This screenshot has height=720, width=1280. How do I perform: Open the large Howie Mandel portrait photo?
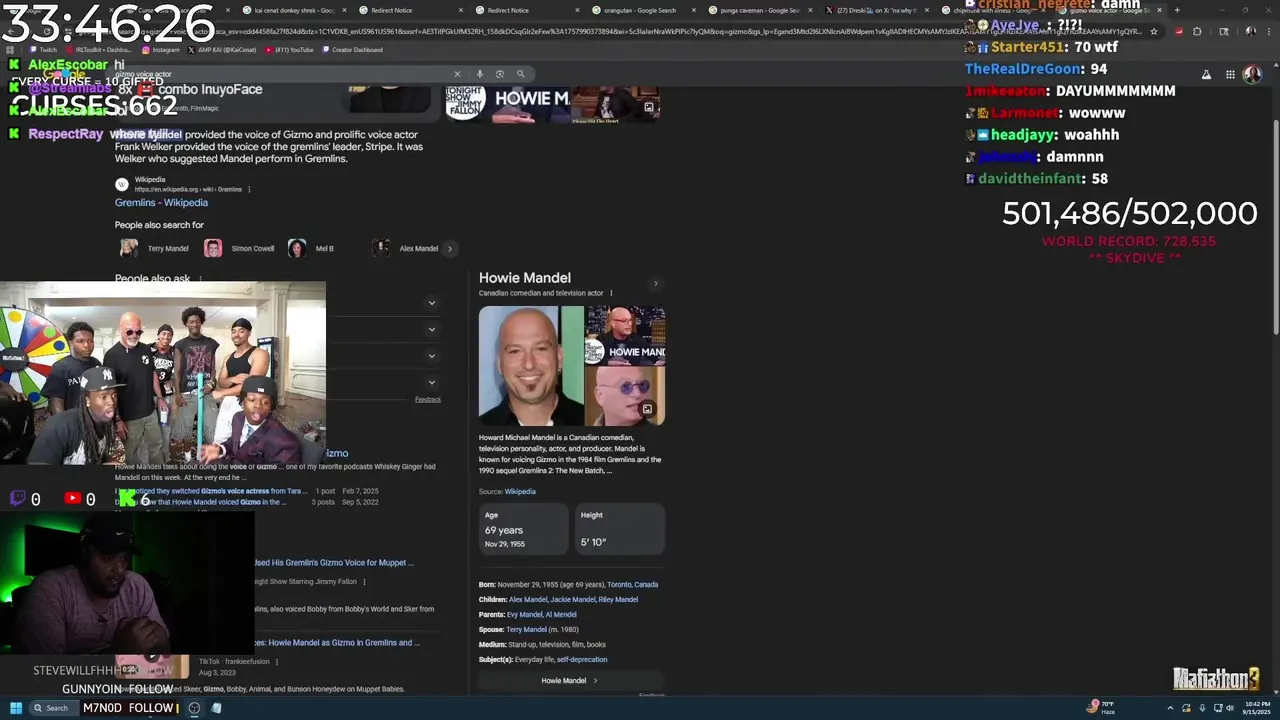531,366
